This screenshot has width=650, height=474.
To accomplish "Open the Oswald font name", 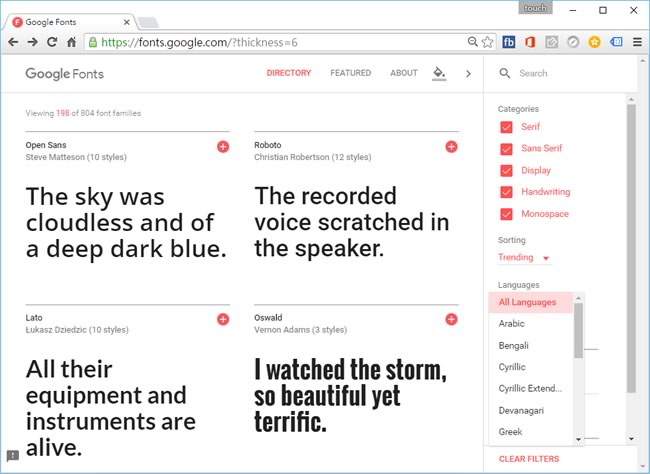I will click(x=268, y=318).
